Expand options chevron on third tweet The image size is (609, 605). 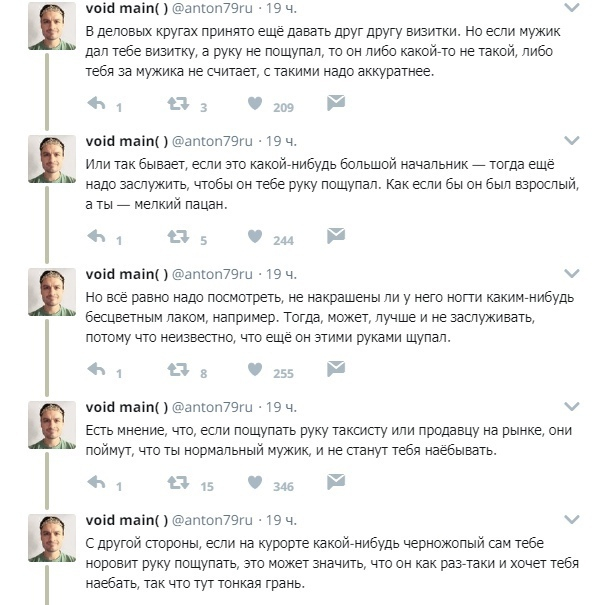coord(573,275)
